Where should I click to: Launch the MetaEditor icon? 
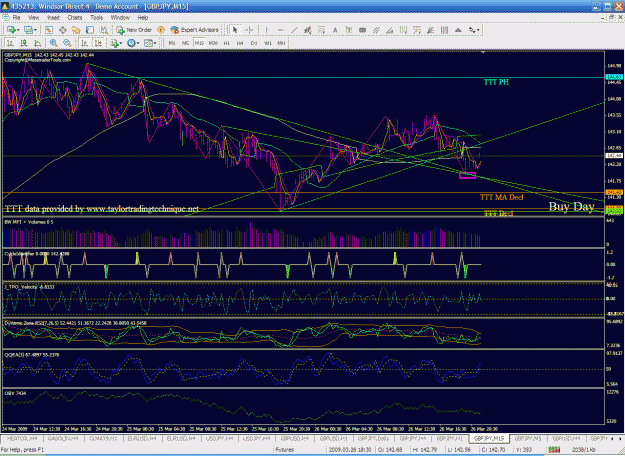pyautogui.click(x=161, y=30)
